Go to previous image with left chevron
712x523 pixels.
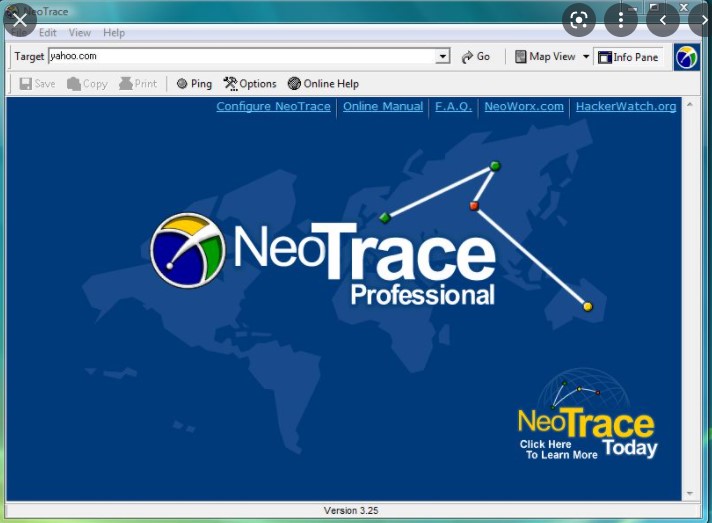(663, 20)
